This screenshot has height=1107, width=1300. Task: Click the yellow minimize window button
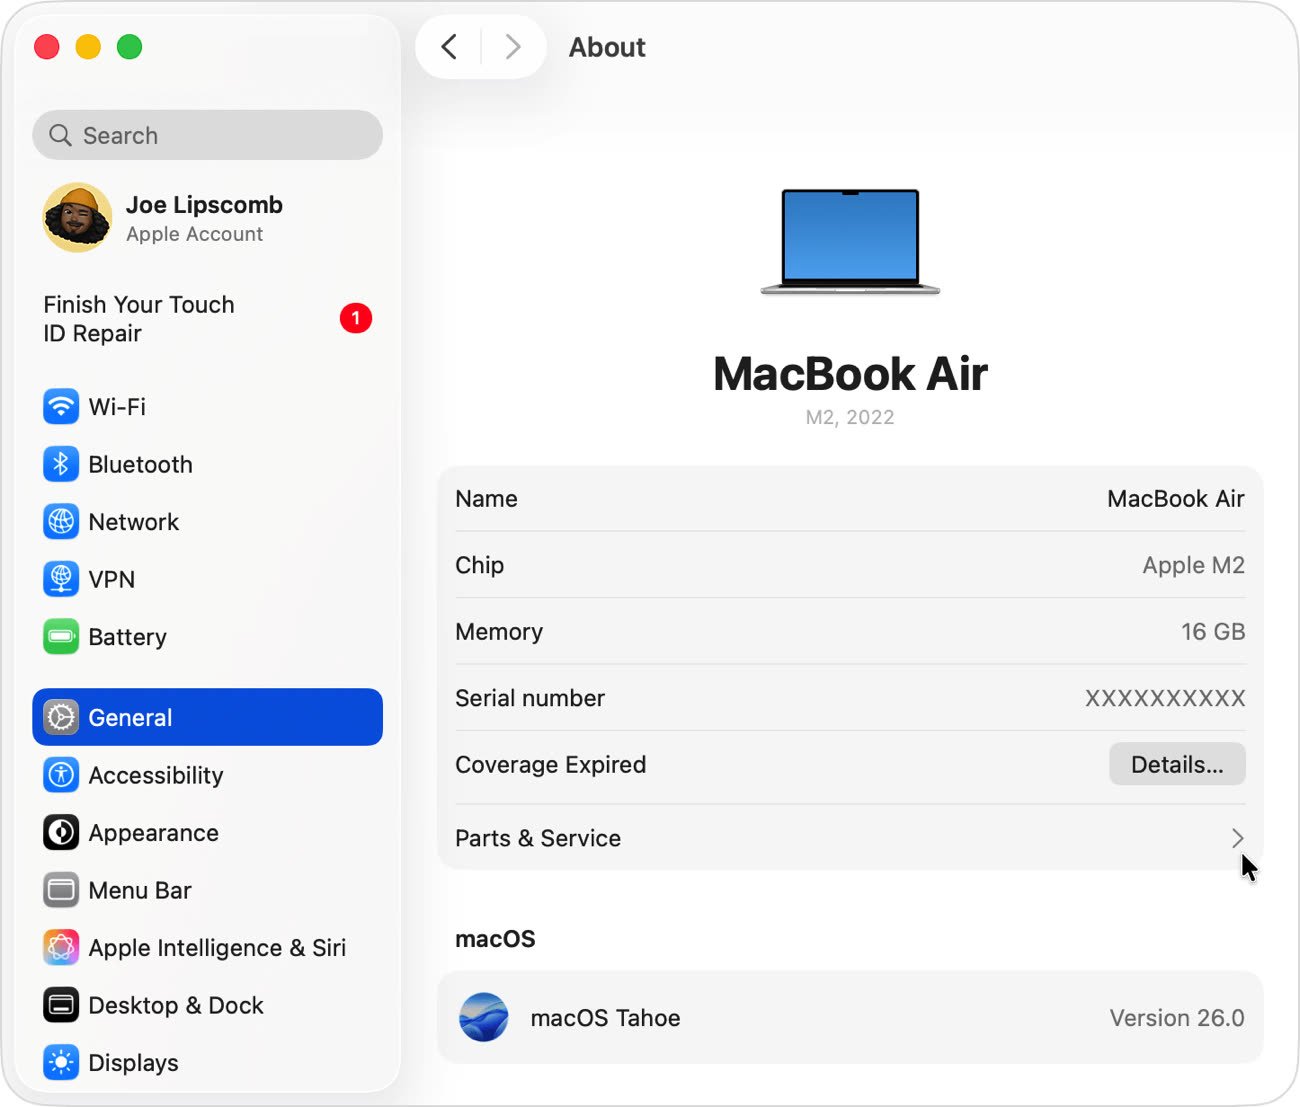click(88, 47)
